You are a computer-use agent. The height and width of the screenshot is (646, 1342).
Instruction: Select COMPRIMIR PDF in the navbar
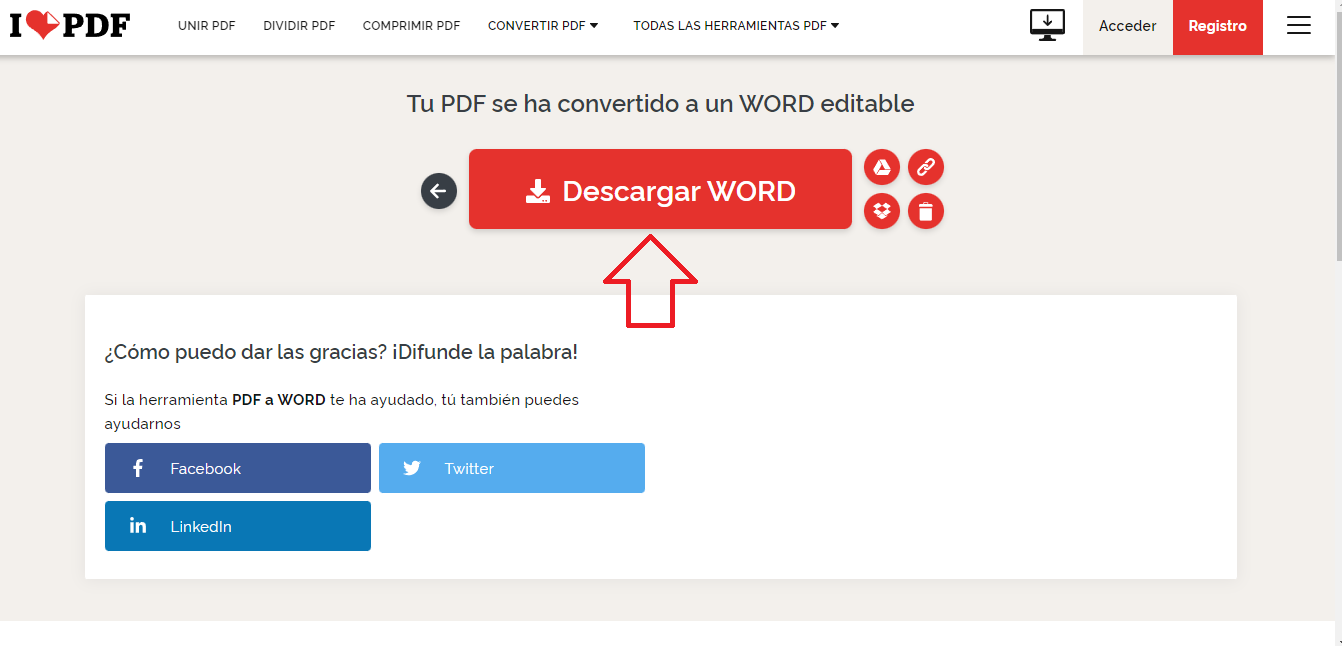pos(411,26)
